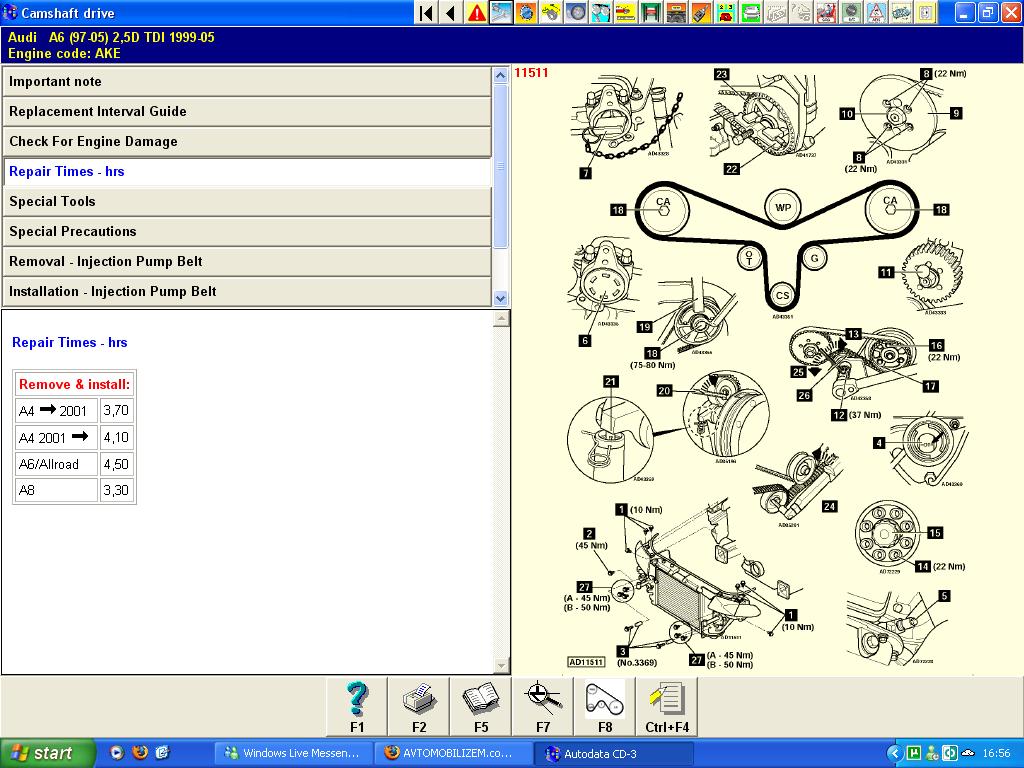Open the Special Tools section

pos(247,202)
